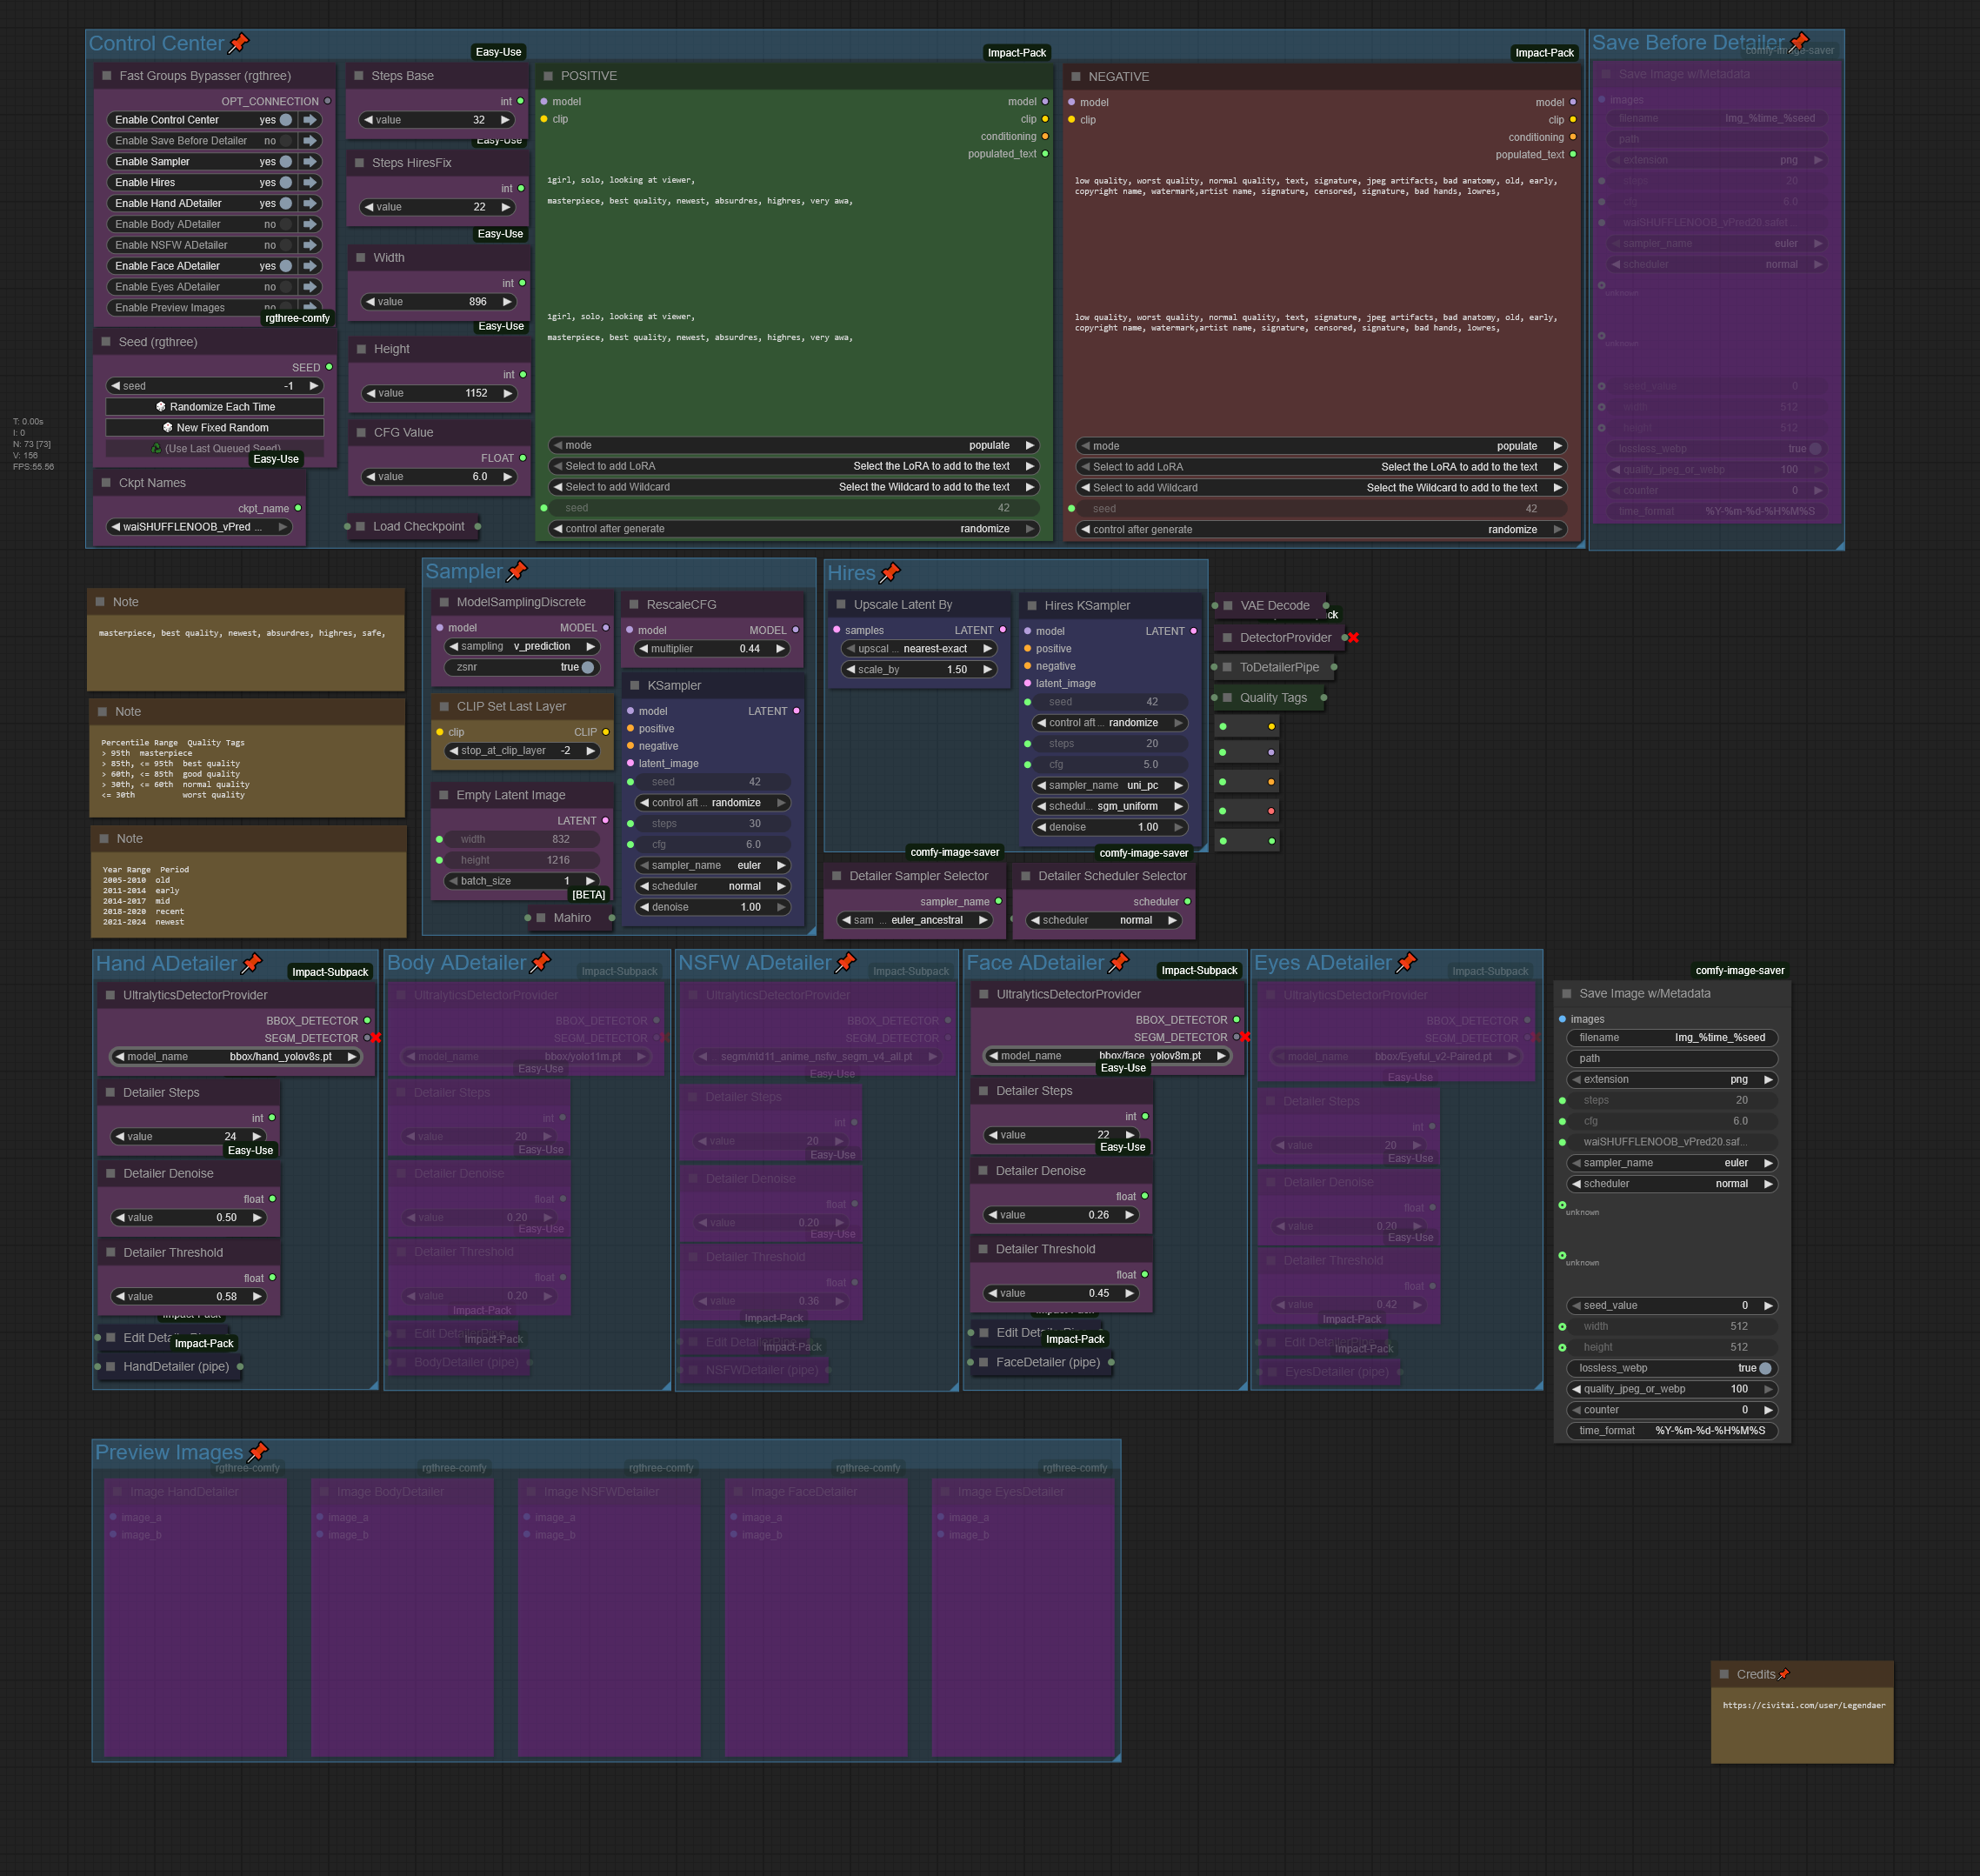Collapse the Hires KSampler node via its title square
Screen dimensions: 1980x1876
tap(1032, 605)
